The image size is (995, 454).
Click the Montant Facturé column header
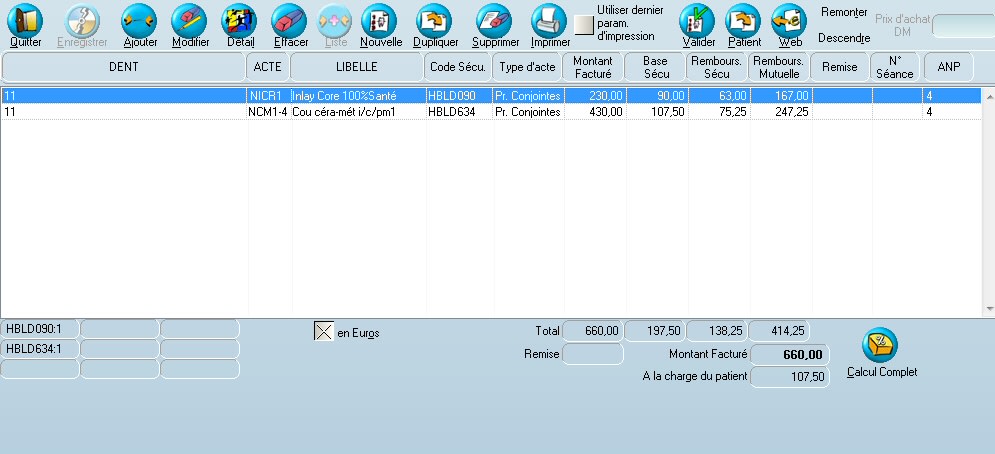tap(594, 67)
